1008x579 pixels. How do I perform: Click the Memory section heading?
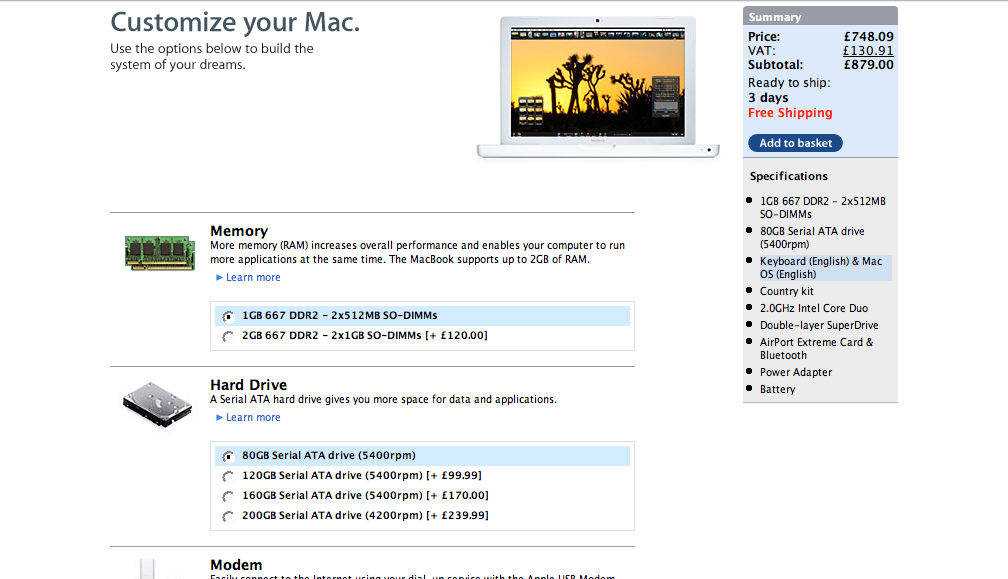(x=239, y=231)
